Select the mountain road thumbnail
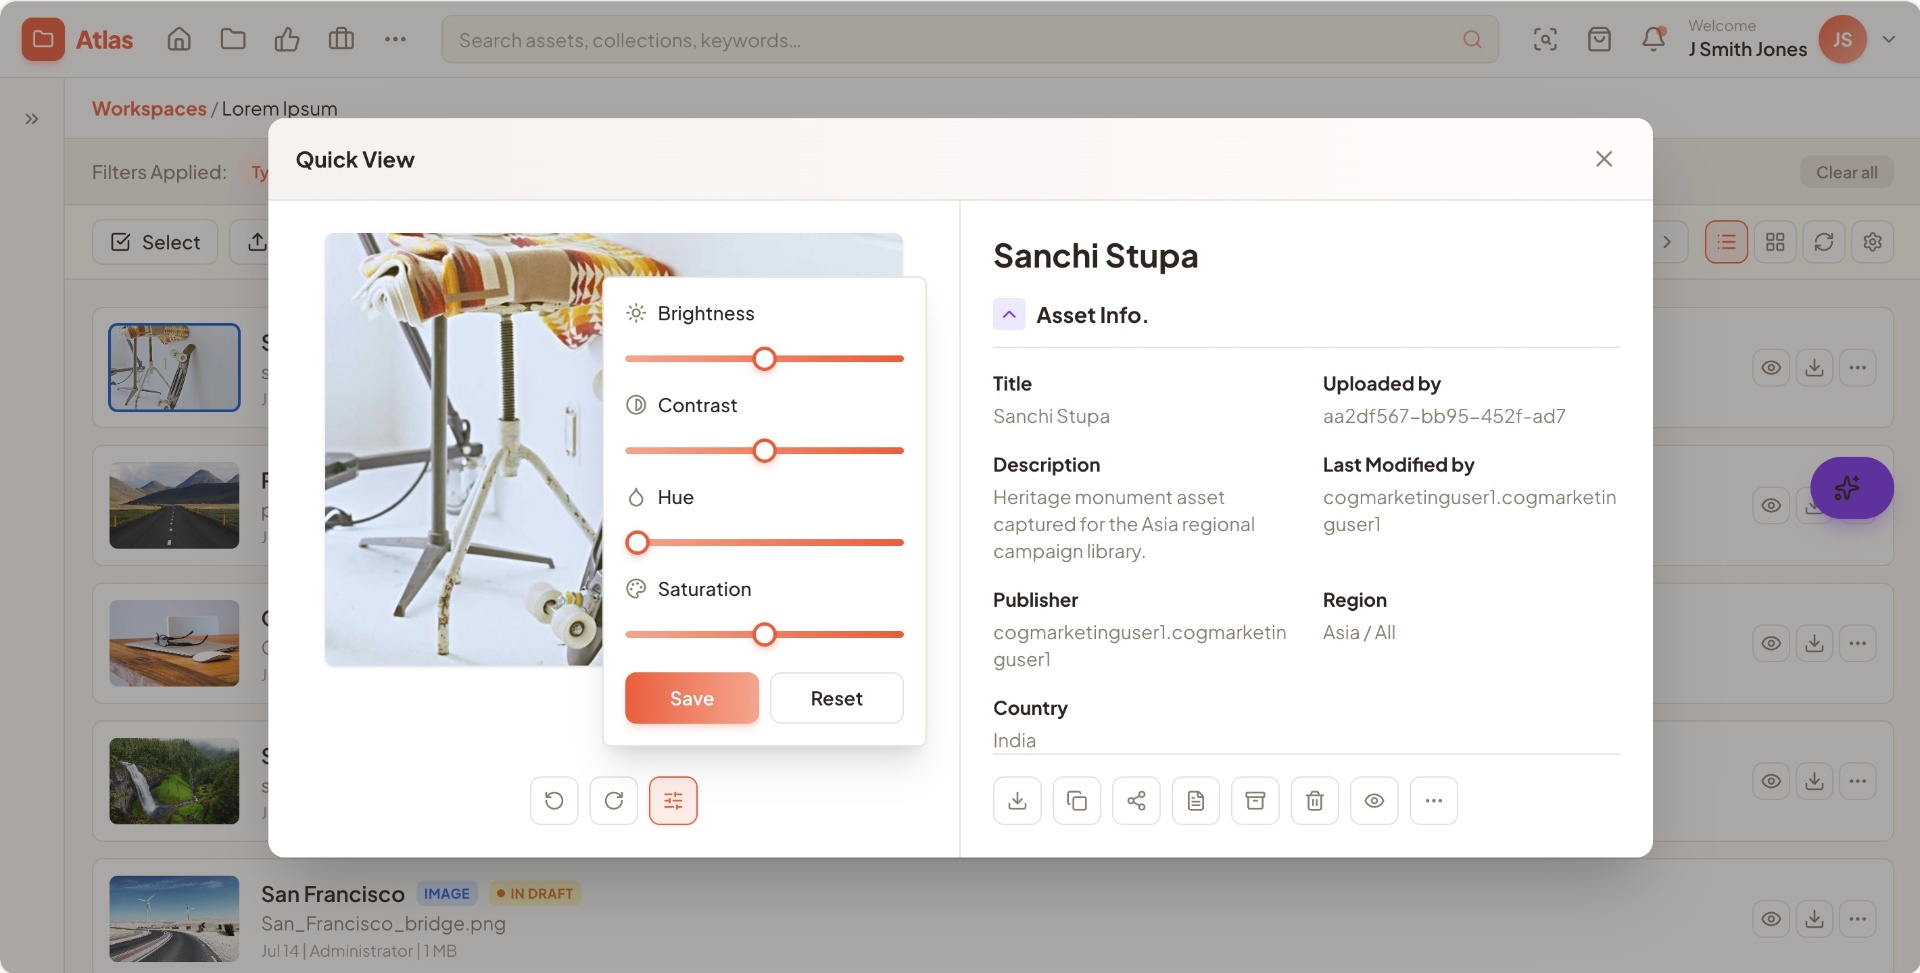Viewport: 1920px width, 973px height. pos(174,505)
